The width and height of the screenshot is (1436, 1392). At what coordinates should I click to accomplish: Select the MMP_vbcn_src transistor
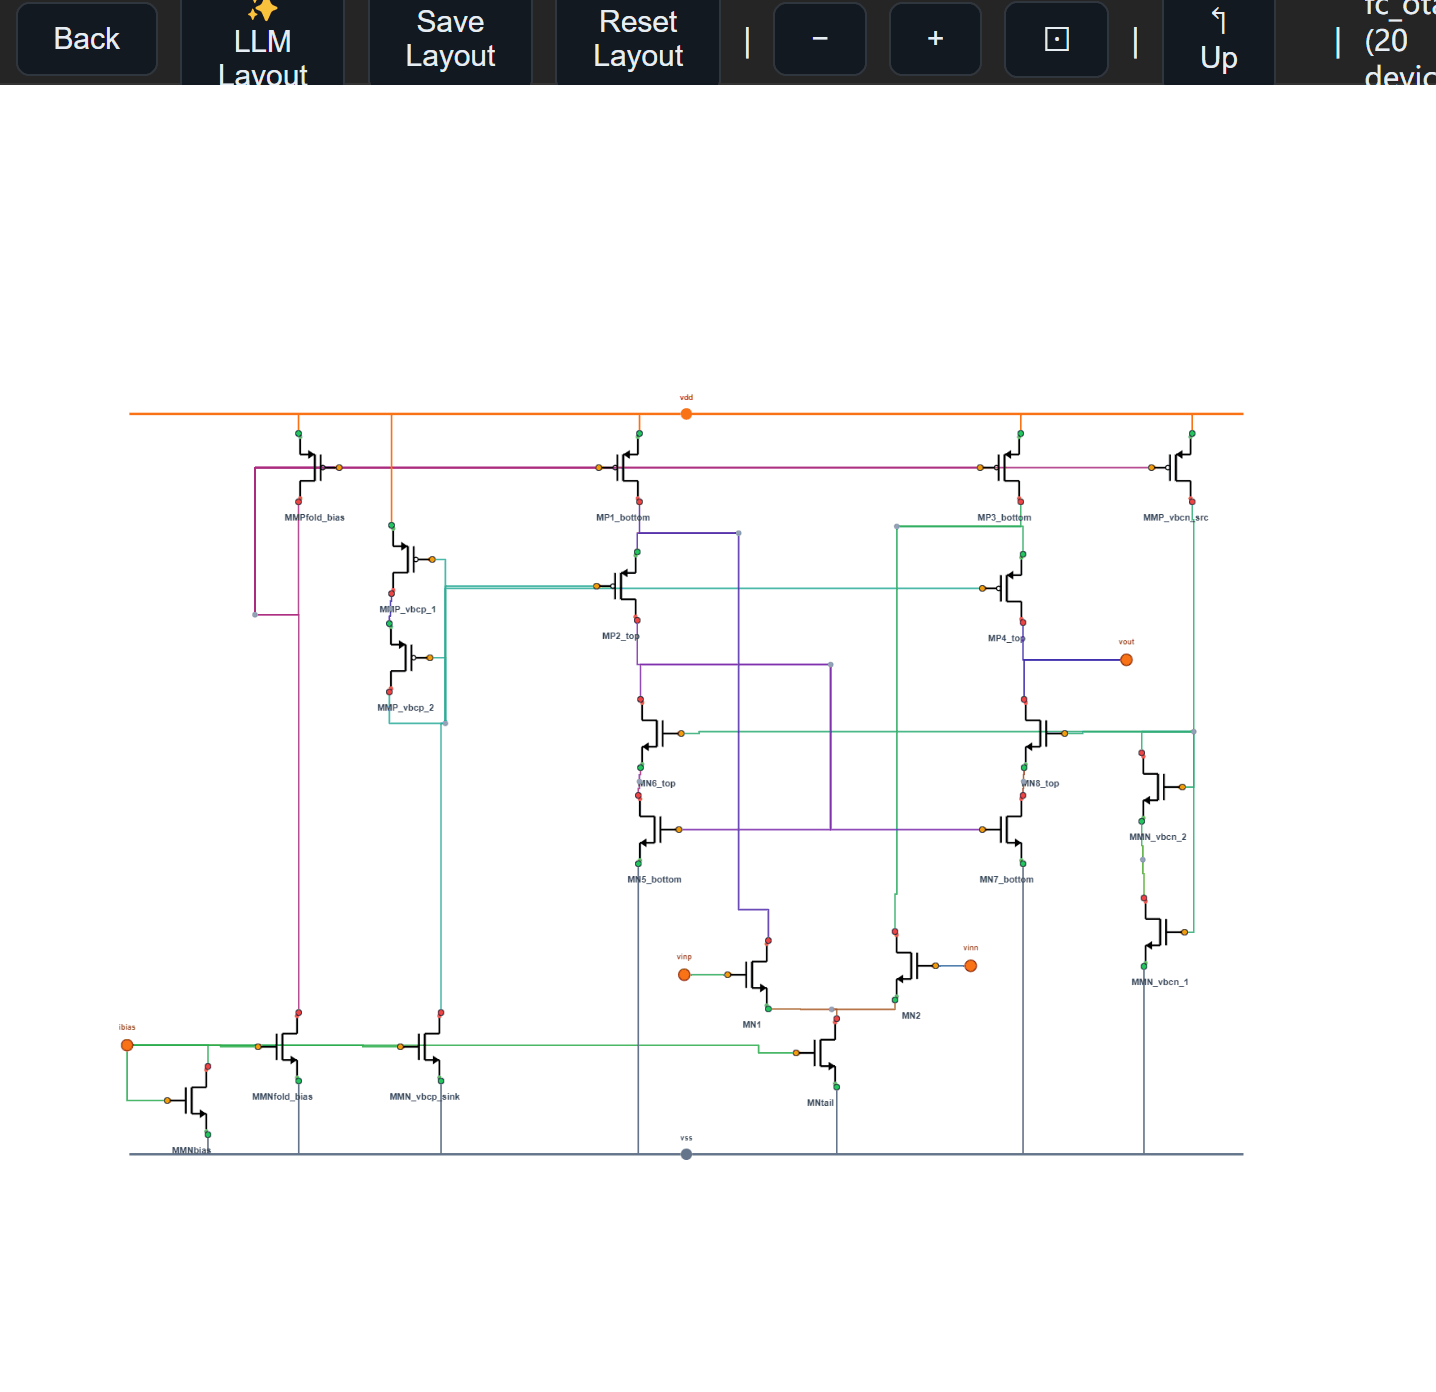click(1176, 467)
